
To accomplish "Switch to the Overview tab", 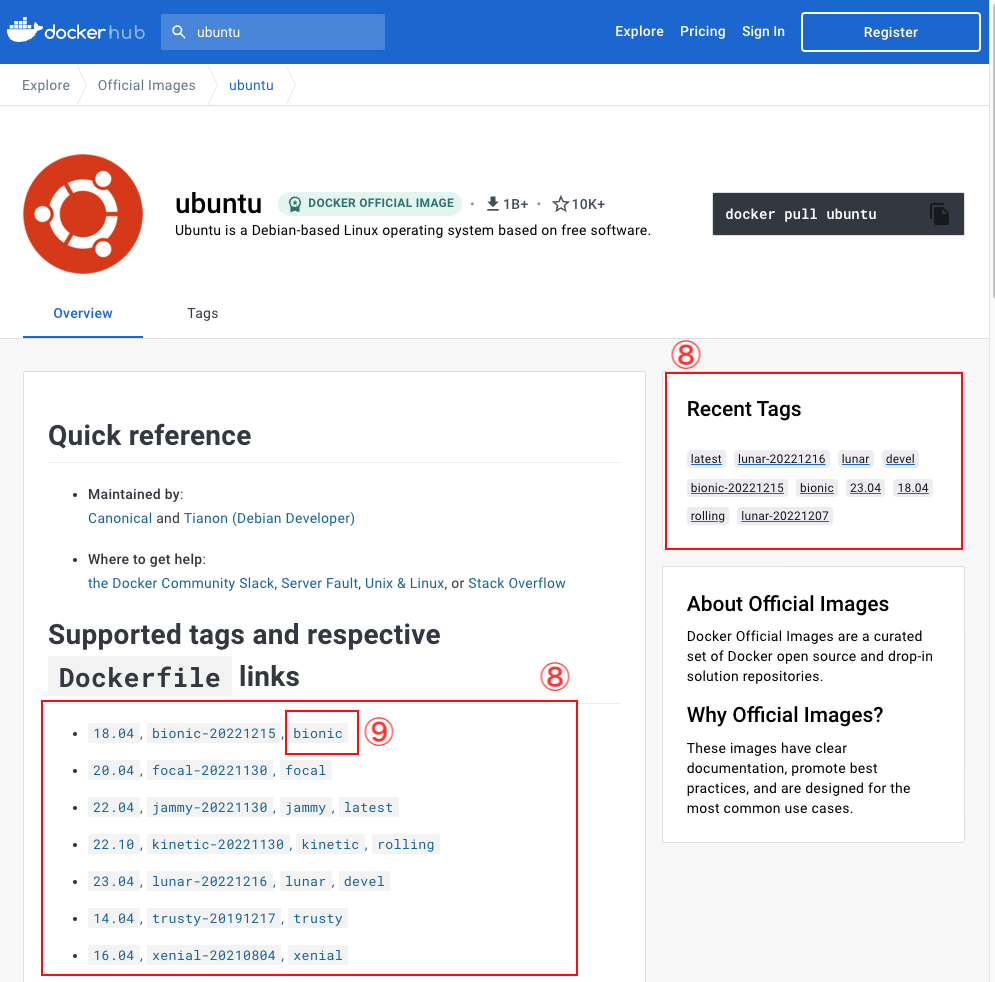I will 82,313.
